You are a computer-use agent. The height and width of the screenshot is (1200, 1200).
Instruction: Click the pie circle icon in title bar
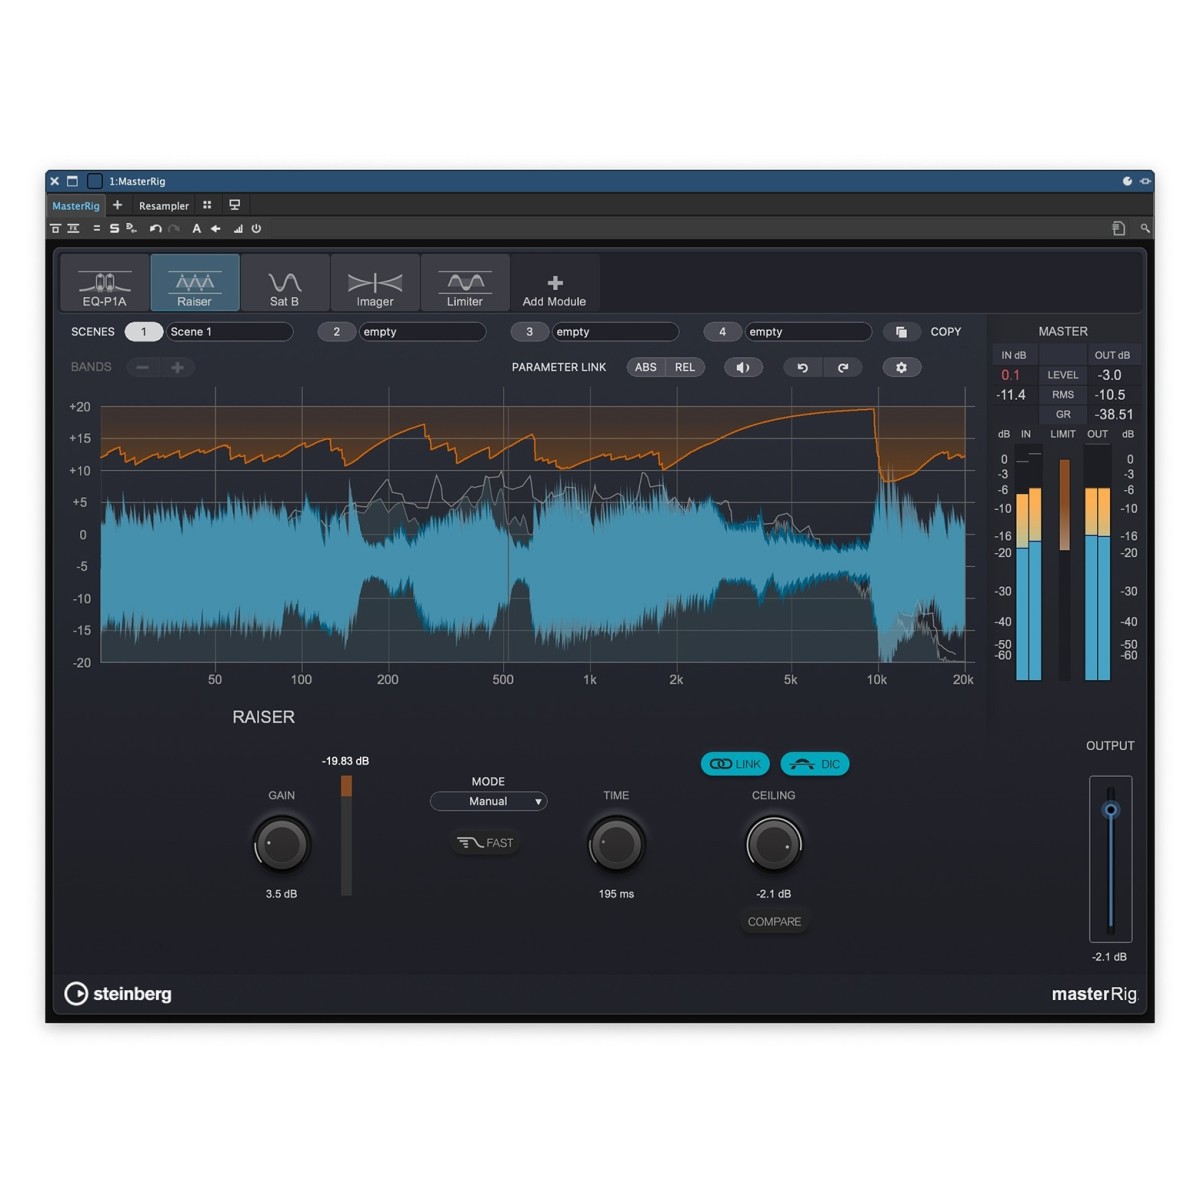pos(1127,181)
